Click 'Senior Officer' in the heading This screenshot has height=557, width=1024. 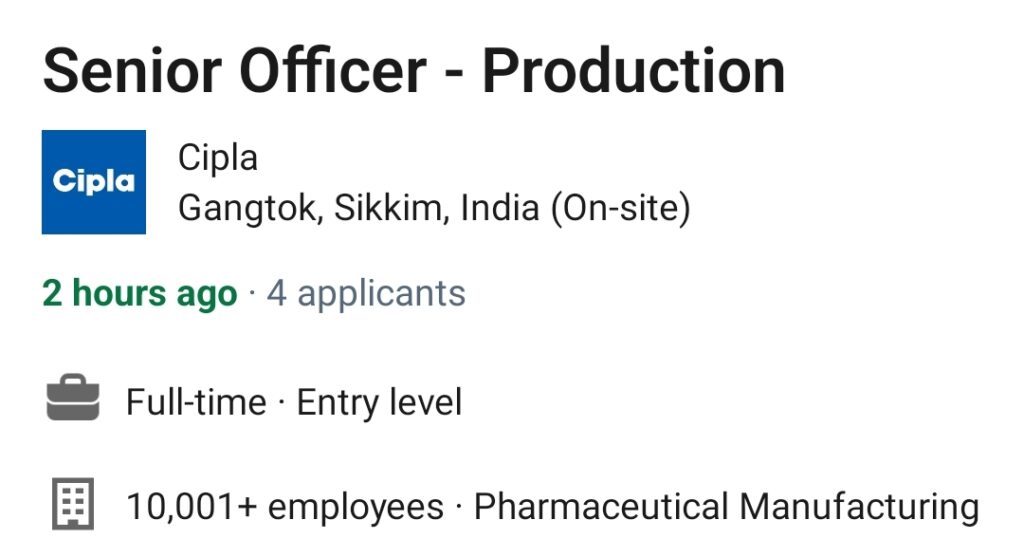pyautogui.click(x=234, y=72)
